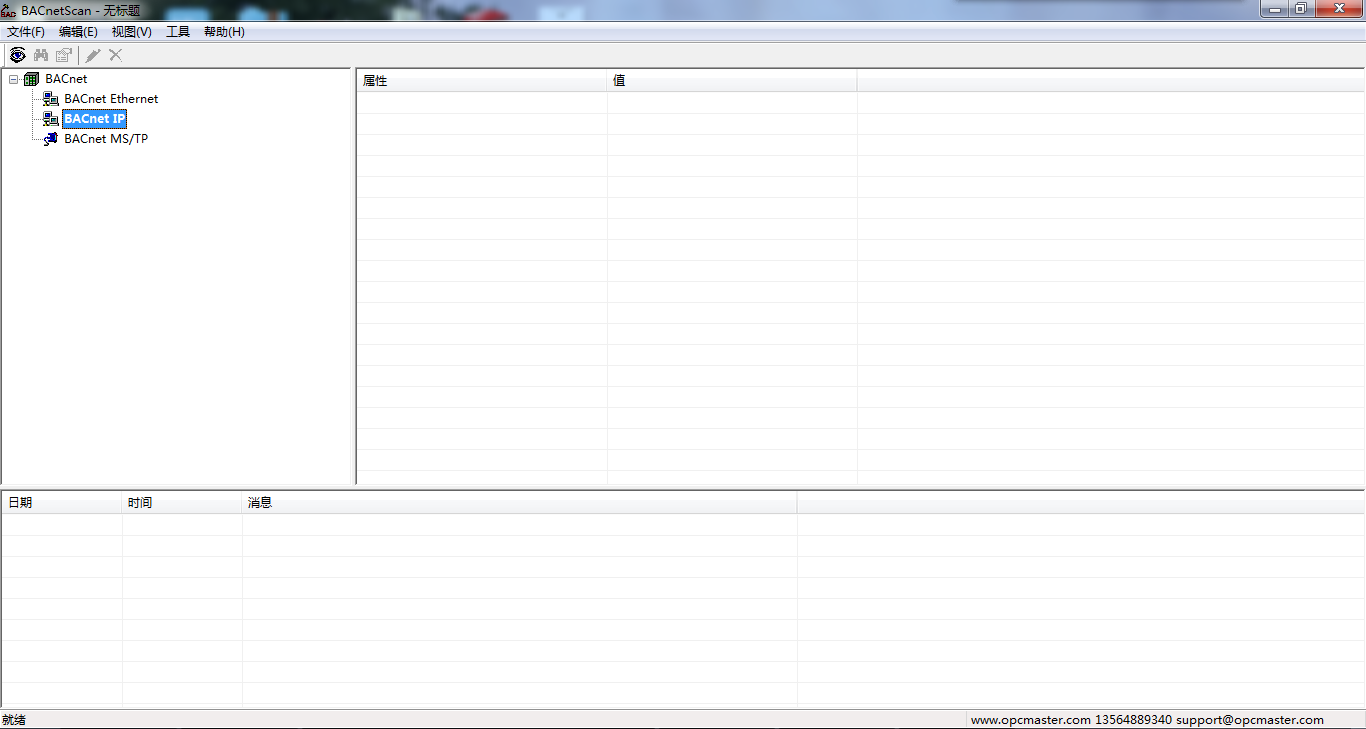This screenshot has width=1366, height=729.
Task: Click the BACnet root node icon
Action: pos(32,79)
